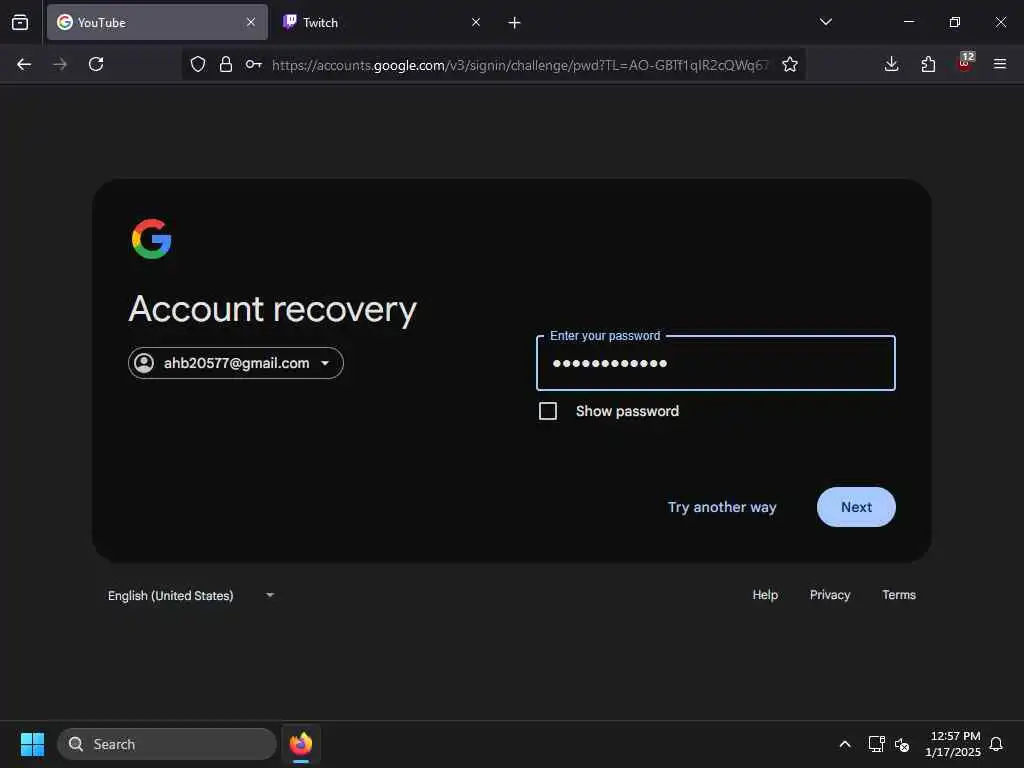Close the Twitch tab

476,22
